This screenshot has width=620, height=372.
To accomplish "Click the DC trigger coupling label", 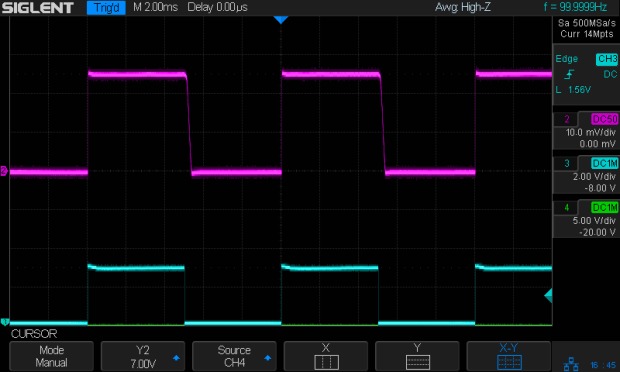I will tap(610, 74).
